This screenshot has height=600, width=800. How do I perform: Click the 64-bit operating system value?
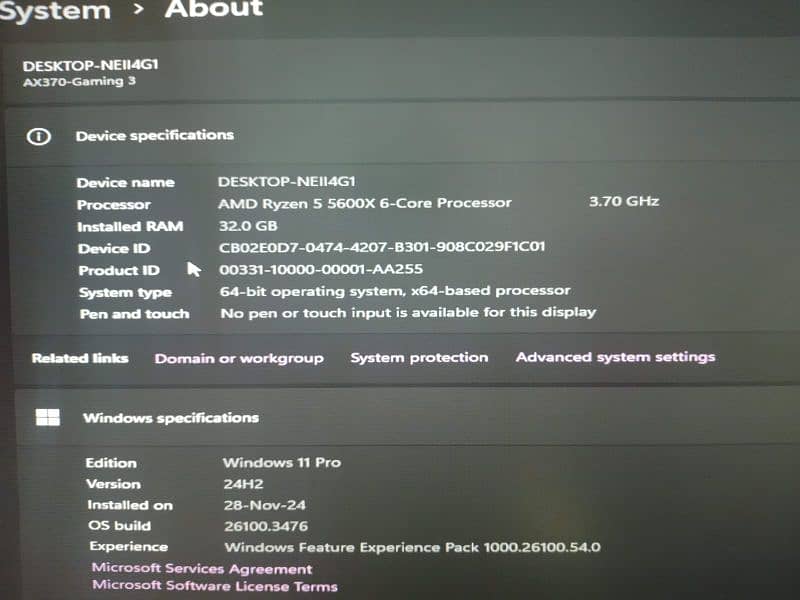395,291
